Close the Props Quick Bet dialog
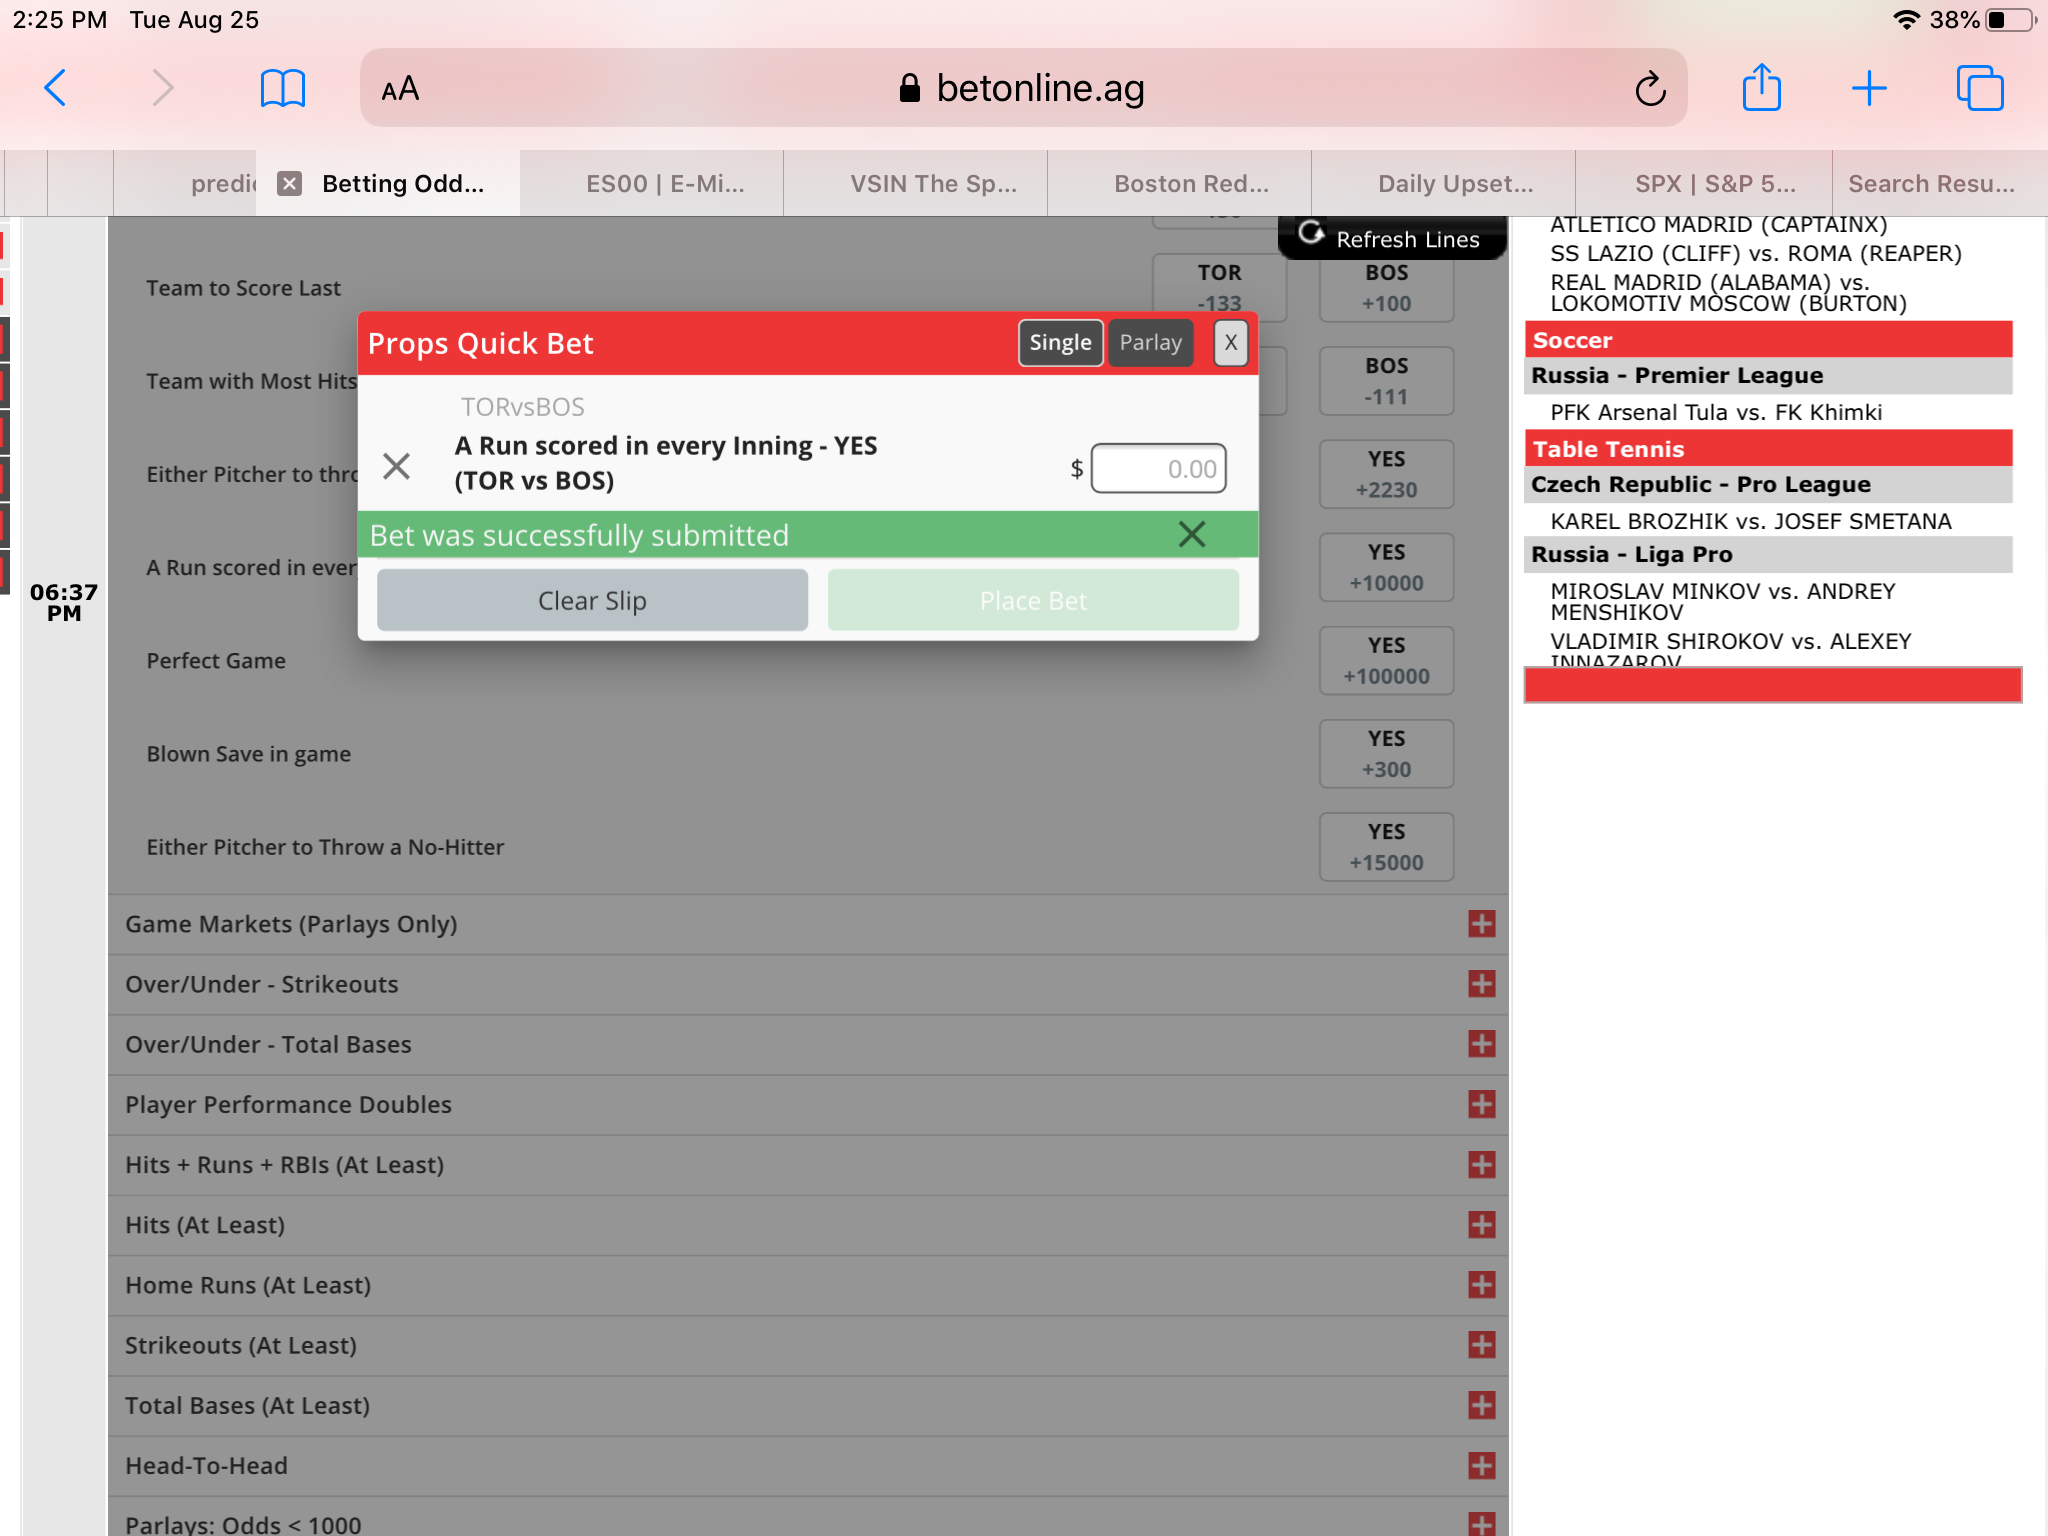 [1230, 343]
